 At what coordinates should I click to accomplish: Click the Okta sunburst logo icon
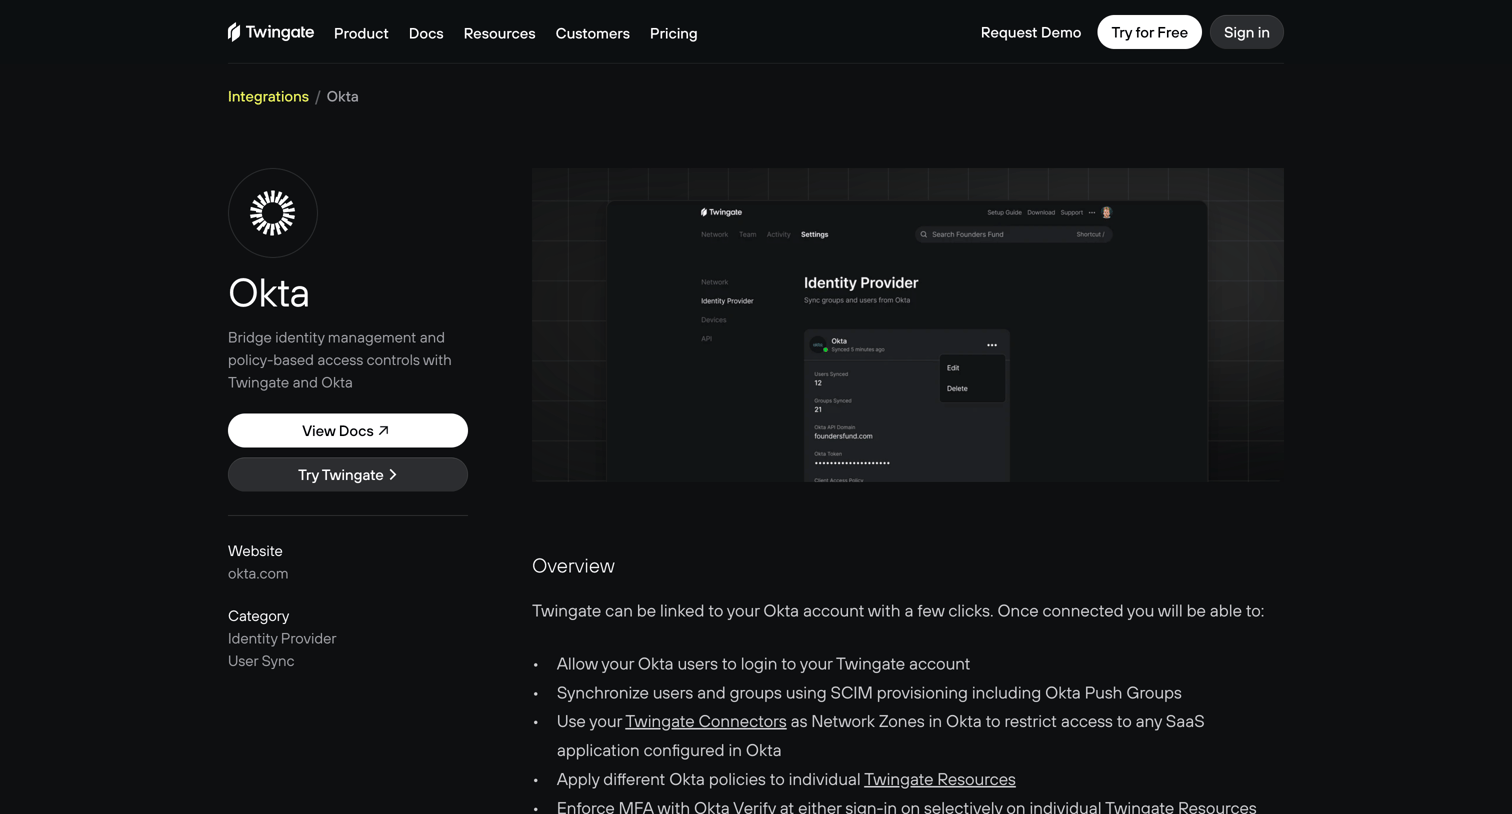(x=273, y=213)
